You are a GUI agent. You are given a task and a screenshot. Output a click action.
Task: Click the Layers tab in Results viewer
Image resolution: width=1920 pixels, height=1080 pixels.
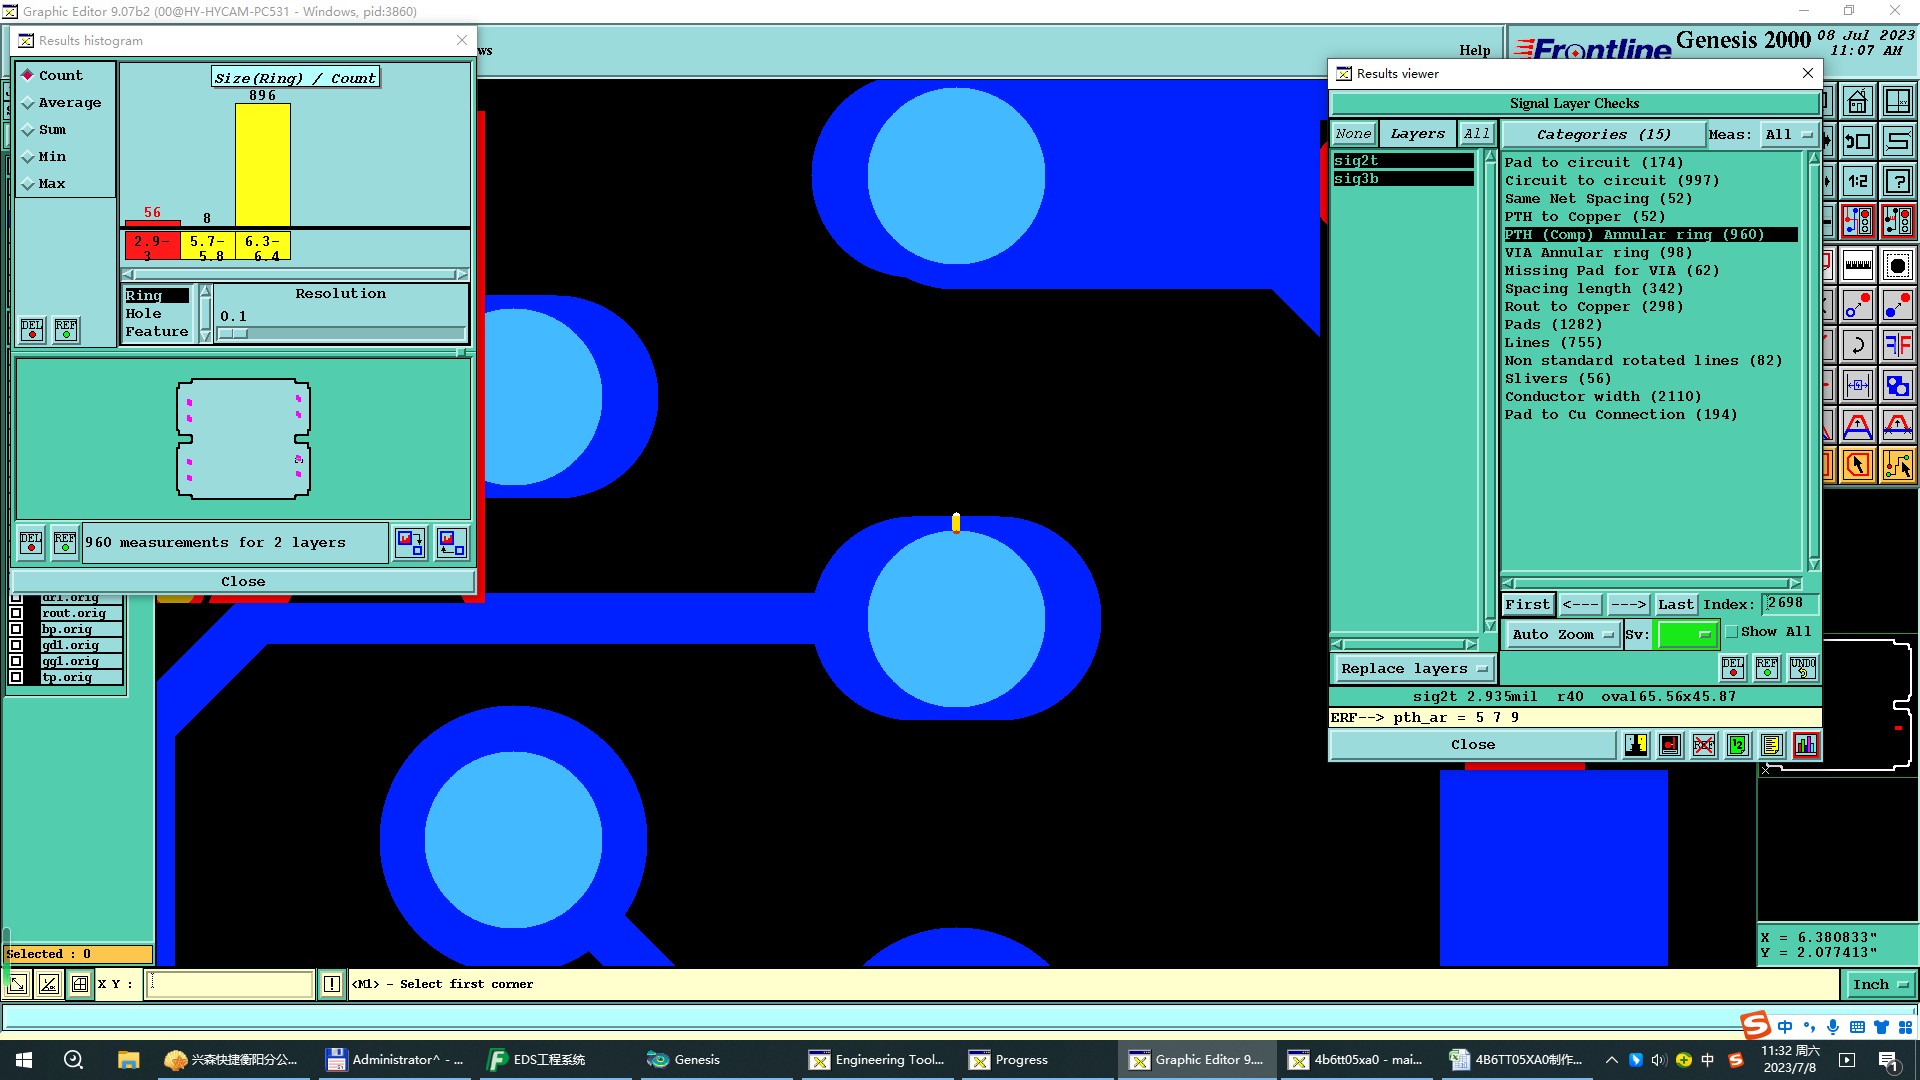[x=1417, y=133]
